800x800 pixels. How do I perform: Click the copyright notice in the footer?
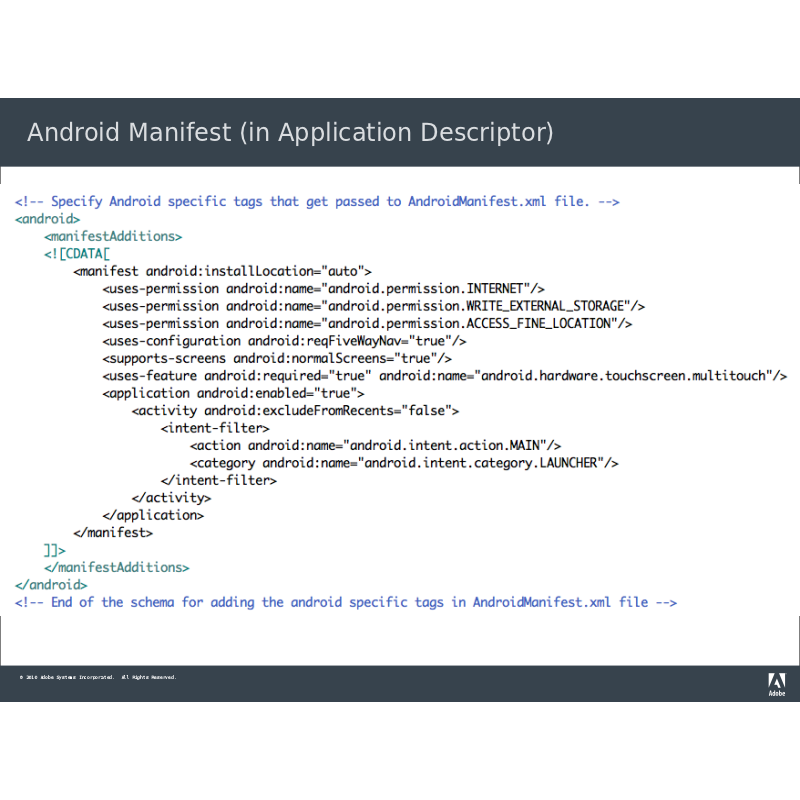(98, 678)
